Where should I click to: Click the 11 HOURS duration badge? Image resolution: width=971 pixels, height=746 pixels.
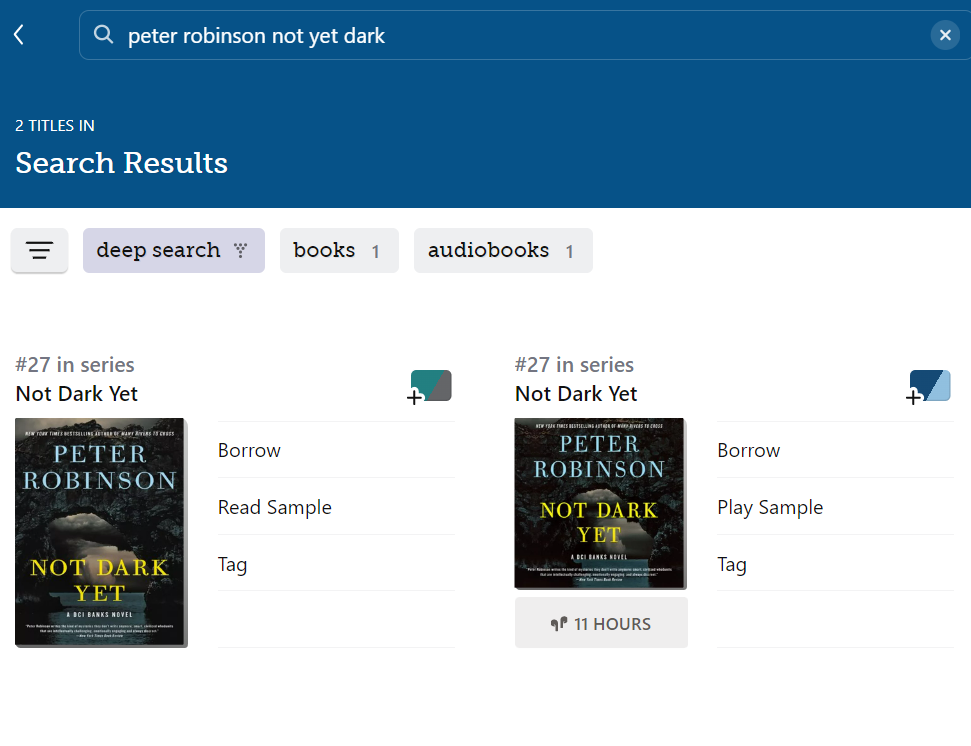[601, 623]
